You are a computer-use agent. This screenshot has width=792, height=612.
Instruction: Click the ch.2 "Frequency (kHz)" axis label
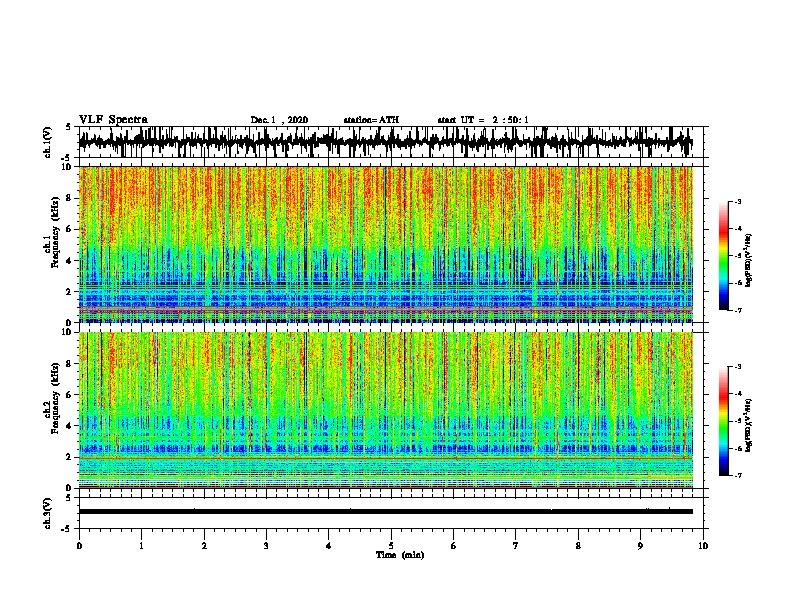pyautogui.click(x=55, y=398)
